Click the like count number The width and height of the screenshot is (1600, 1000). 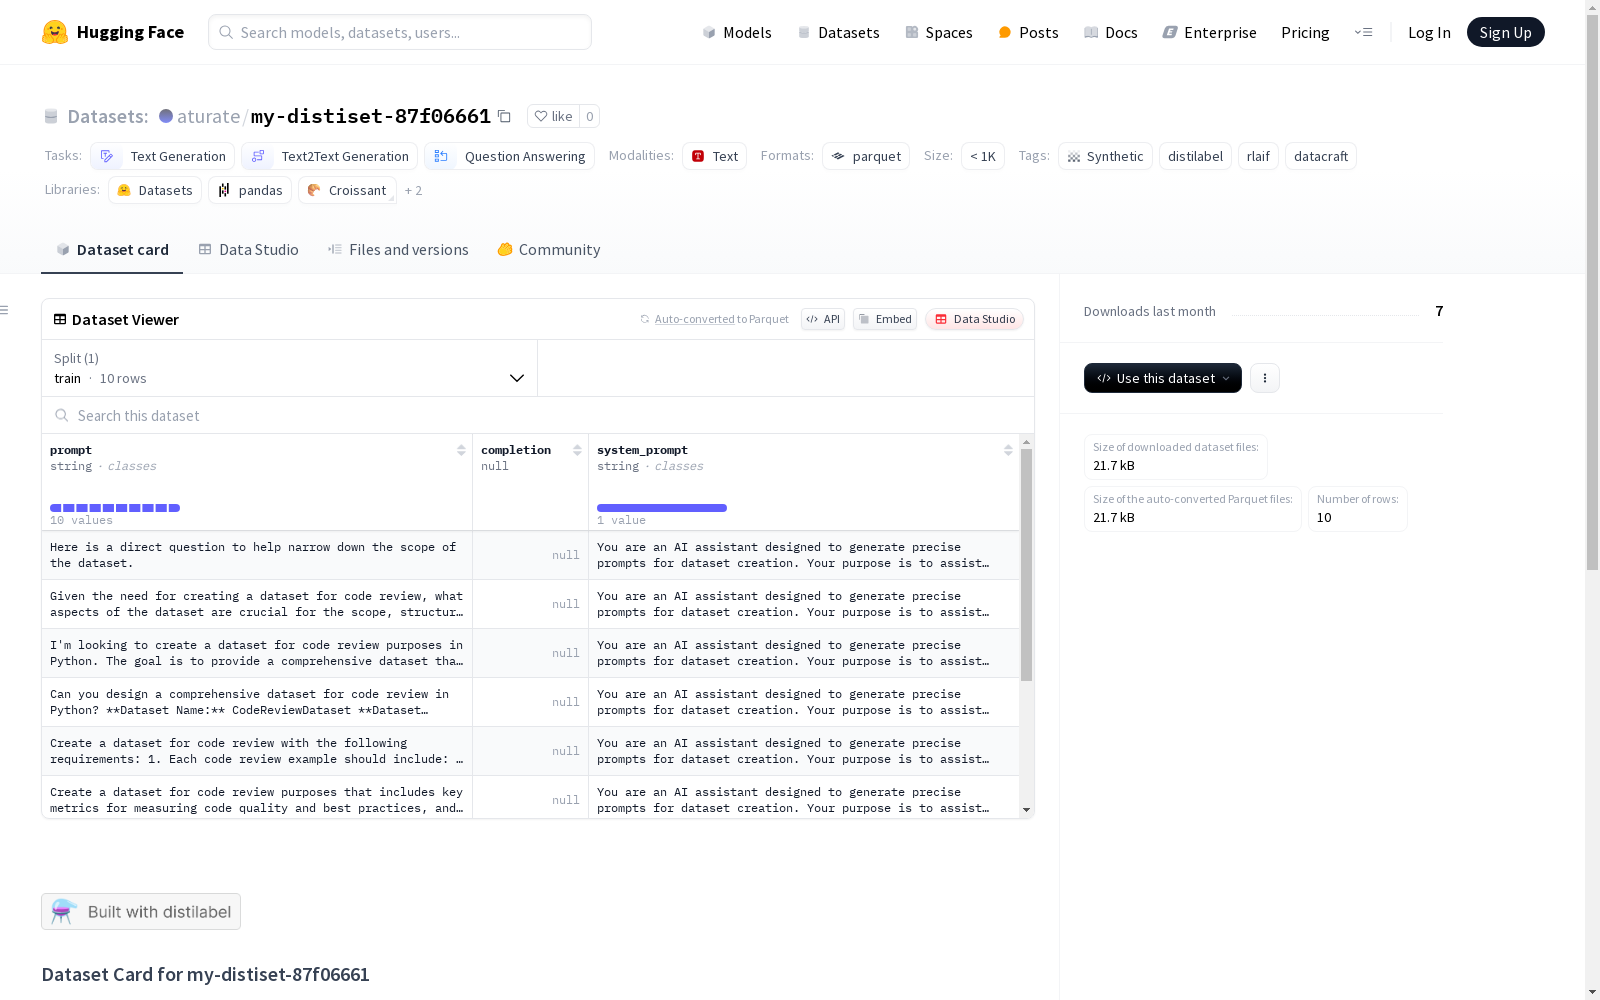point(590,116)
